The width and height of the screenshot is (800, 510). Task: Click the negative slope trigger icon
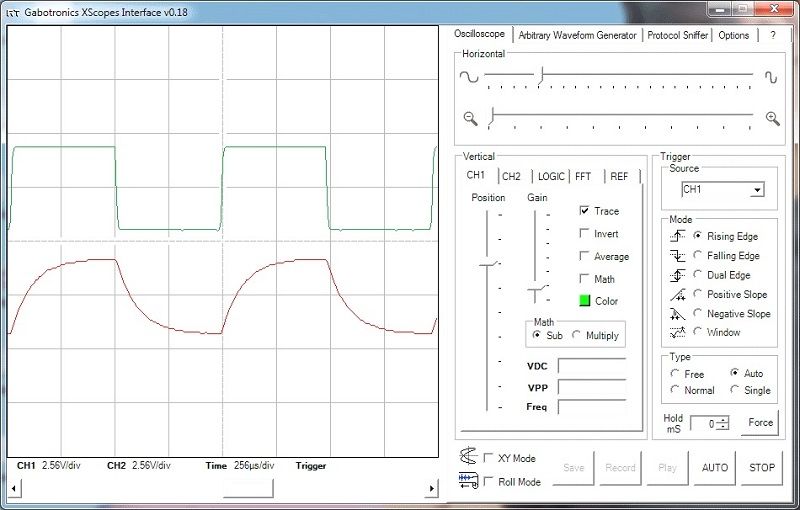[678, 314]
